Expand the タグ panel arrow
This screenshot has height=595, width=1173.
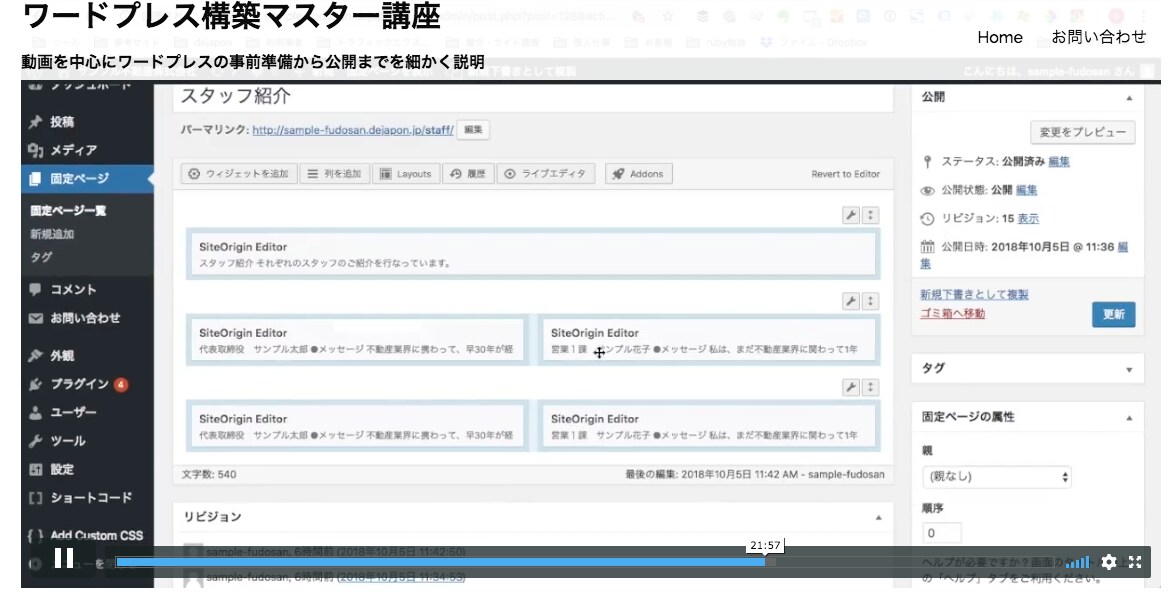tap(1129, 370)
